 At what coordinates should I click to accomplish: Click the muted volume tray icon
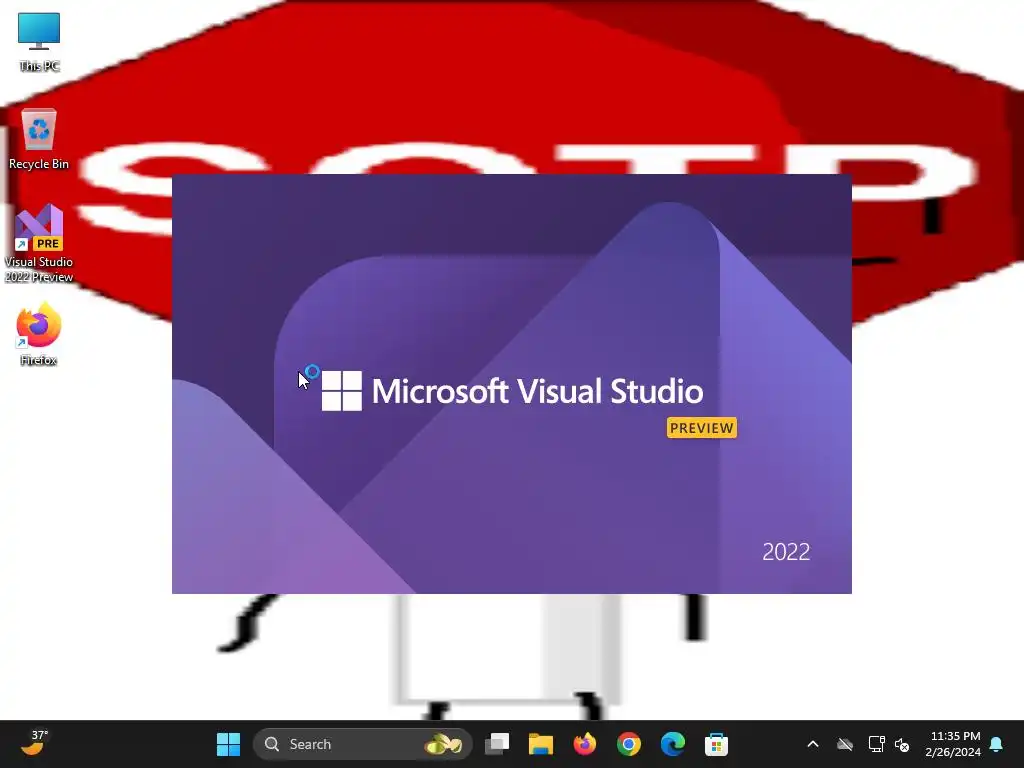click(x=902, y=744)
